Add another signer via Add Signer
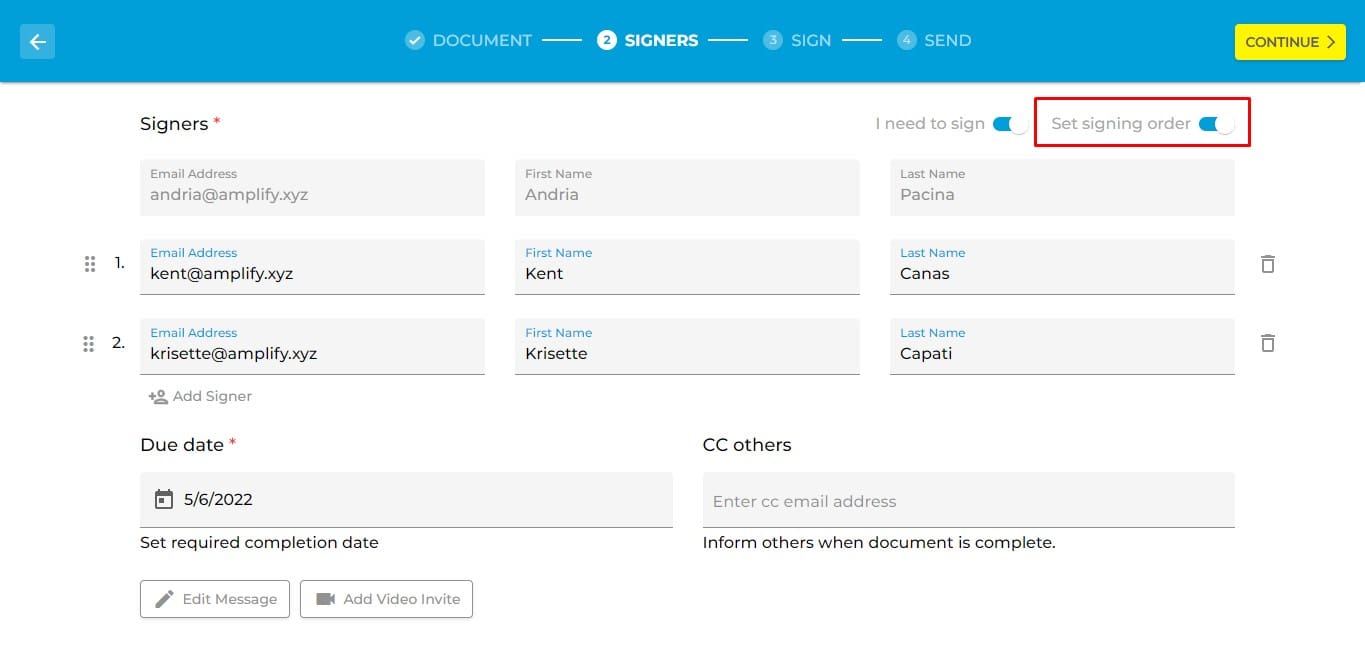 pyautogui.click(x=200, y=396)
